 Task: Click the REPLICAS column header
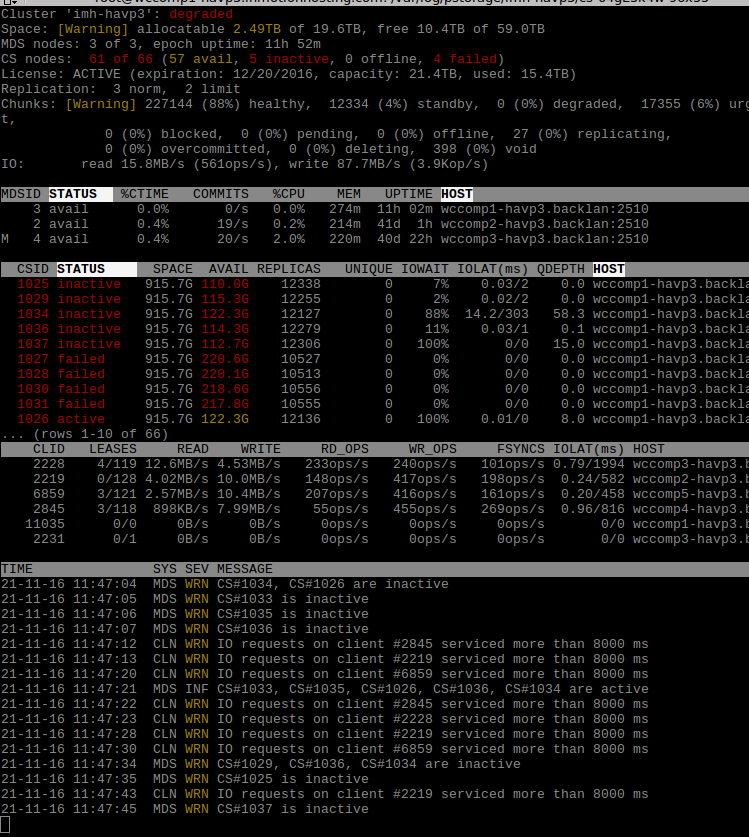coord(288,269)
